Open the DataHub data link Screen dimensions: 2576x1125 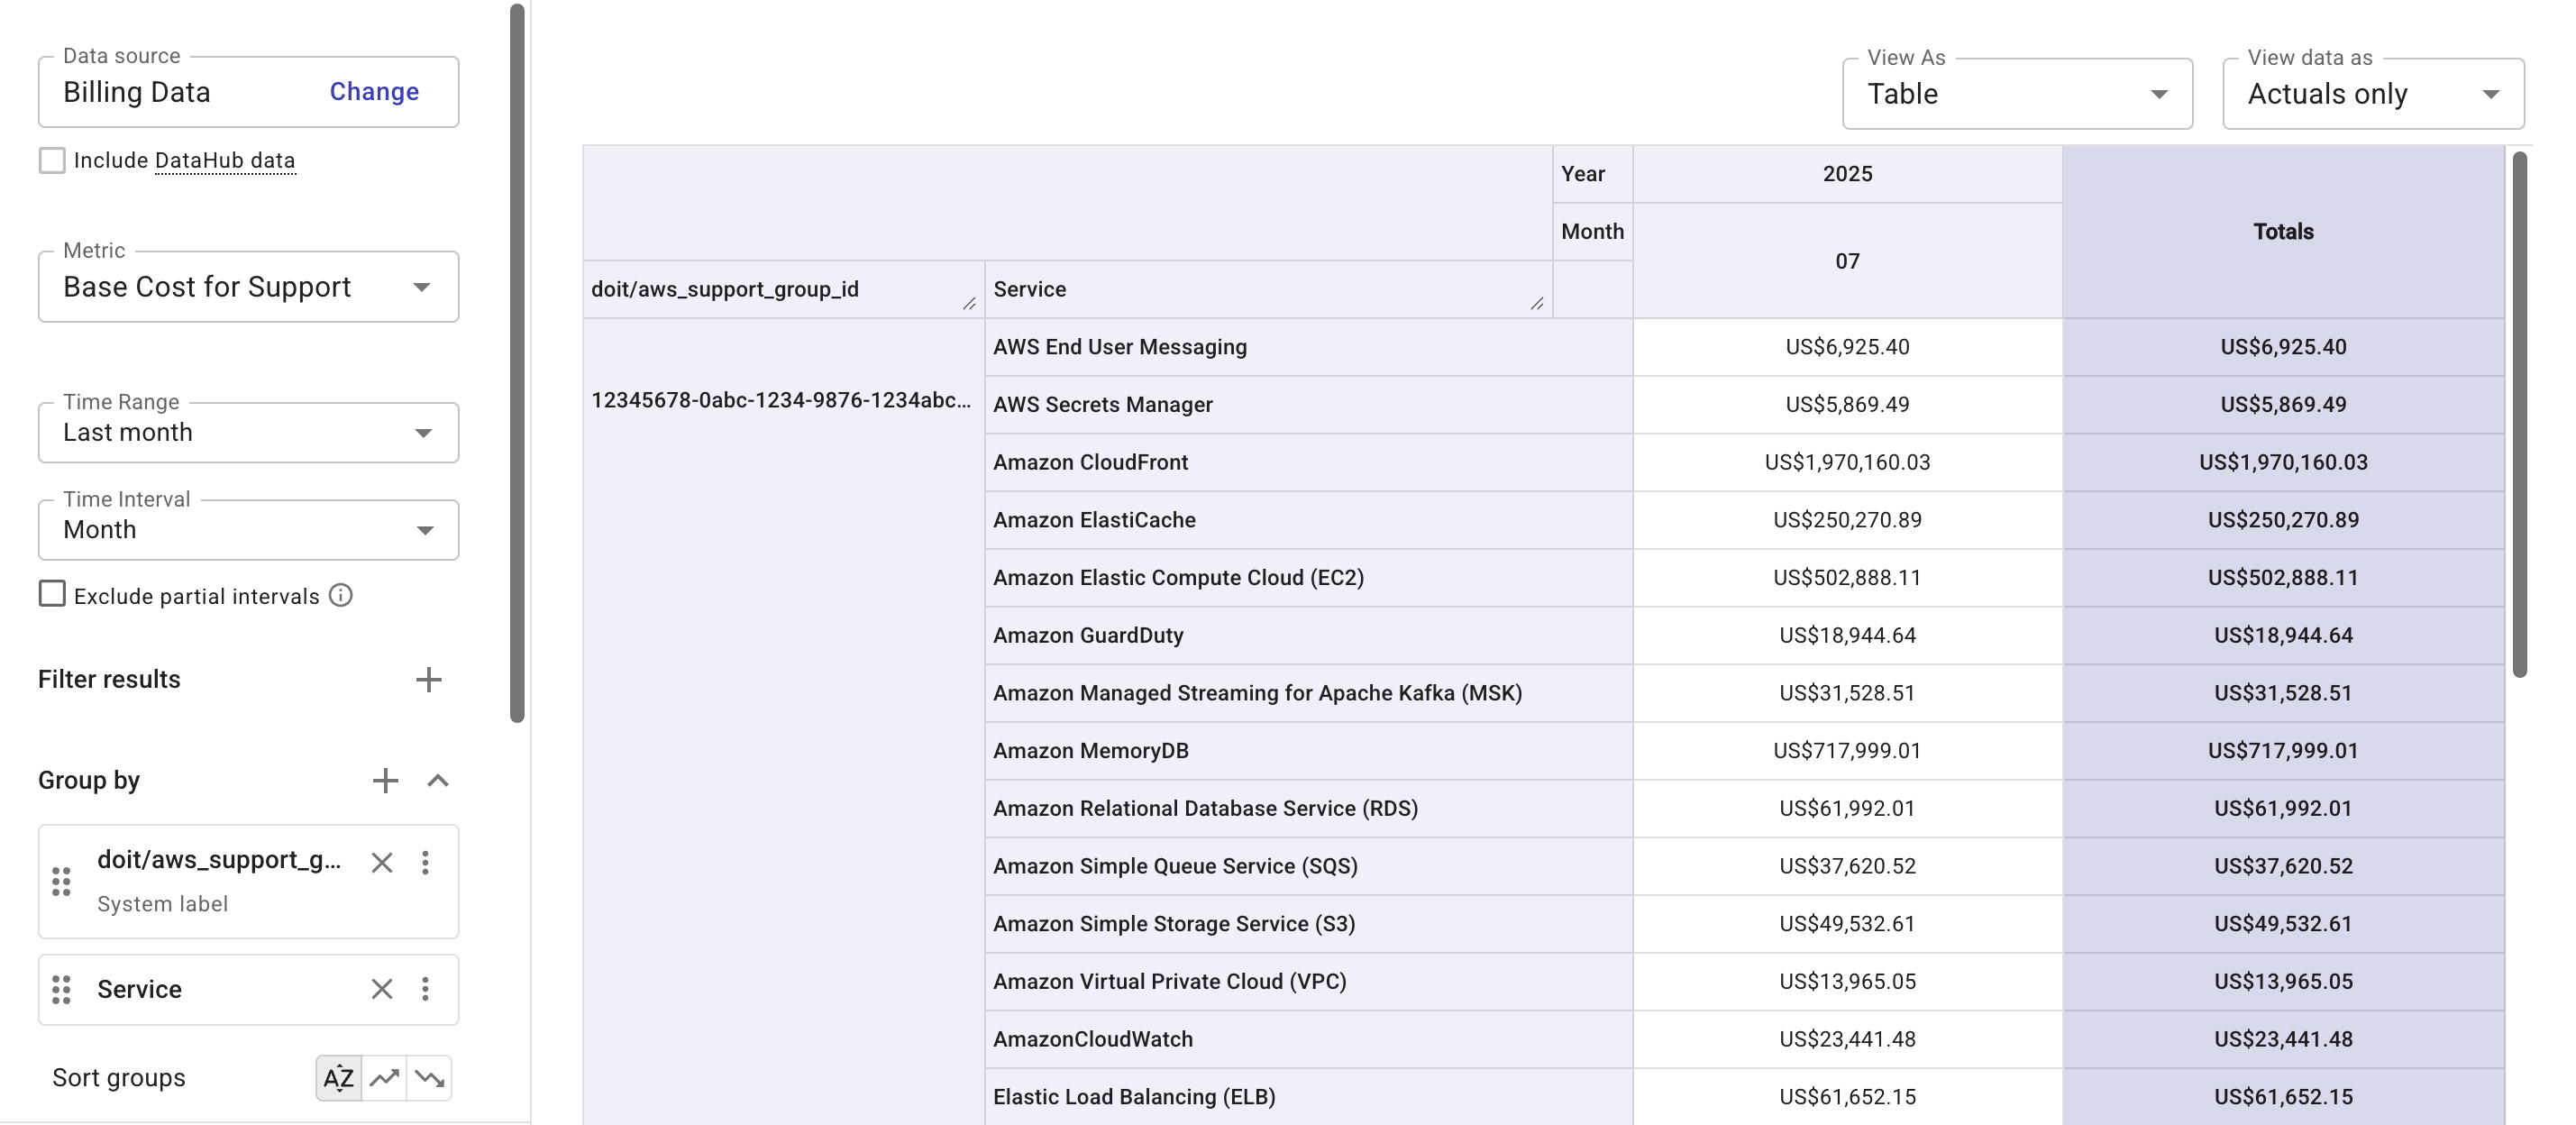pyautogui.click(x=224, y=160)
